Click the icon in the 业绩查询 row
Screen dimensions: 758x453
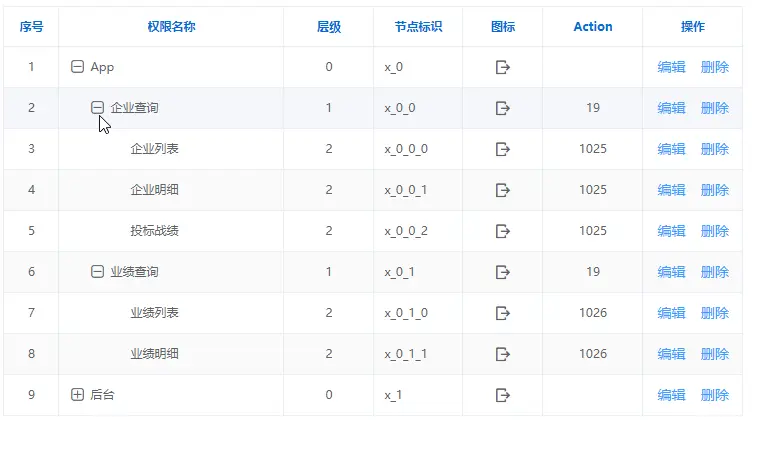tap(503, 272)
